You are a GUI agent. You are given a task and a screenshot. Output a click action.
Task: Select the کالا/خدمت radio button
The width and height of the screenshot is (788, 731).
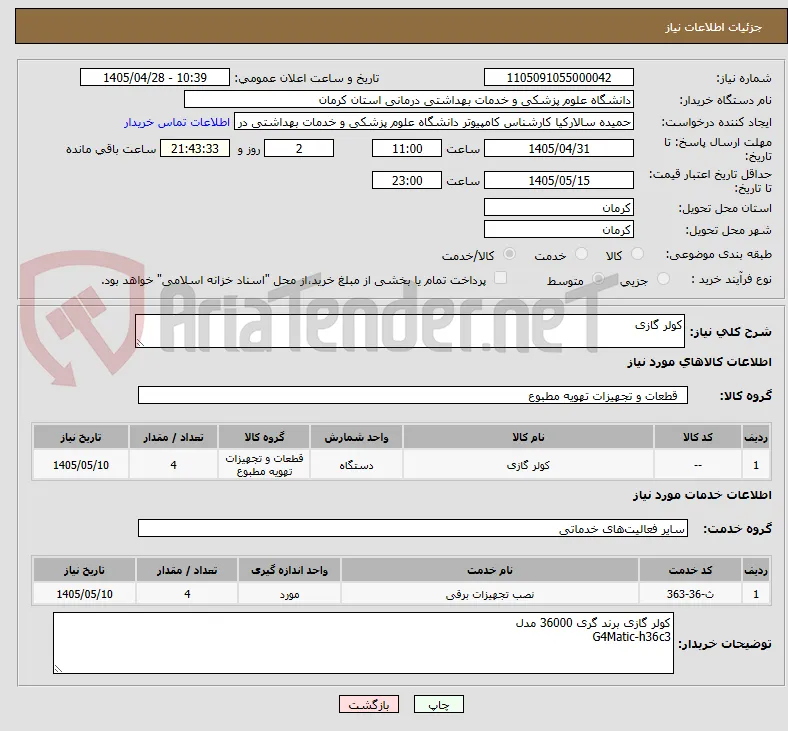click(x=509, y=254)
